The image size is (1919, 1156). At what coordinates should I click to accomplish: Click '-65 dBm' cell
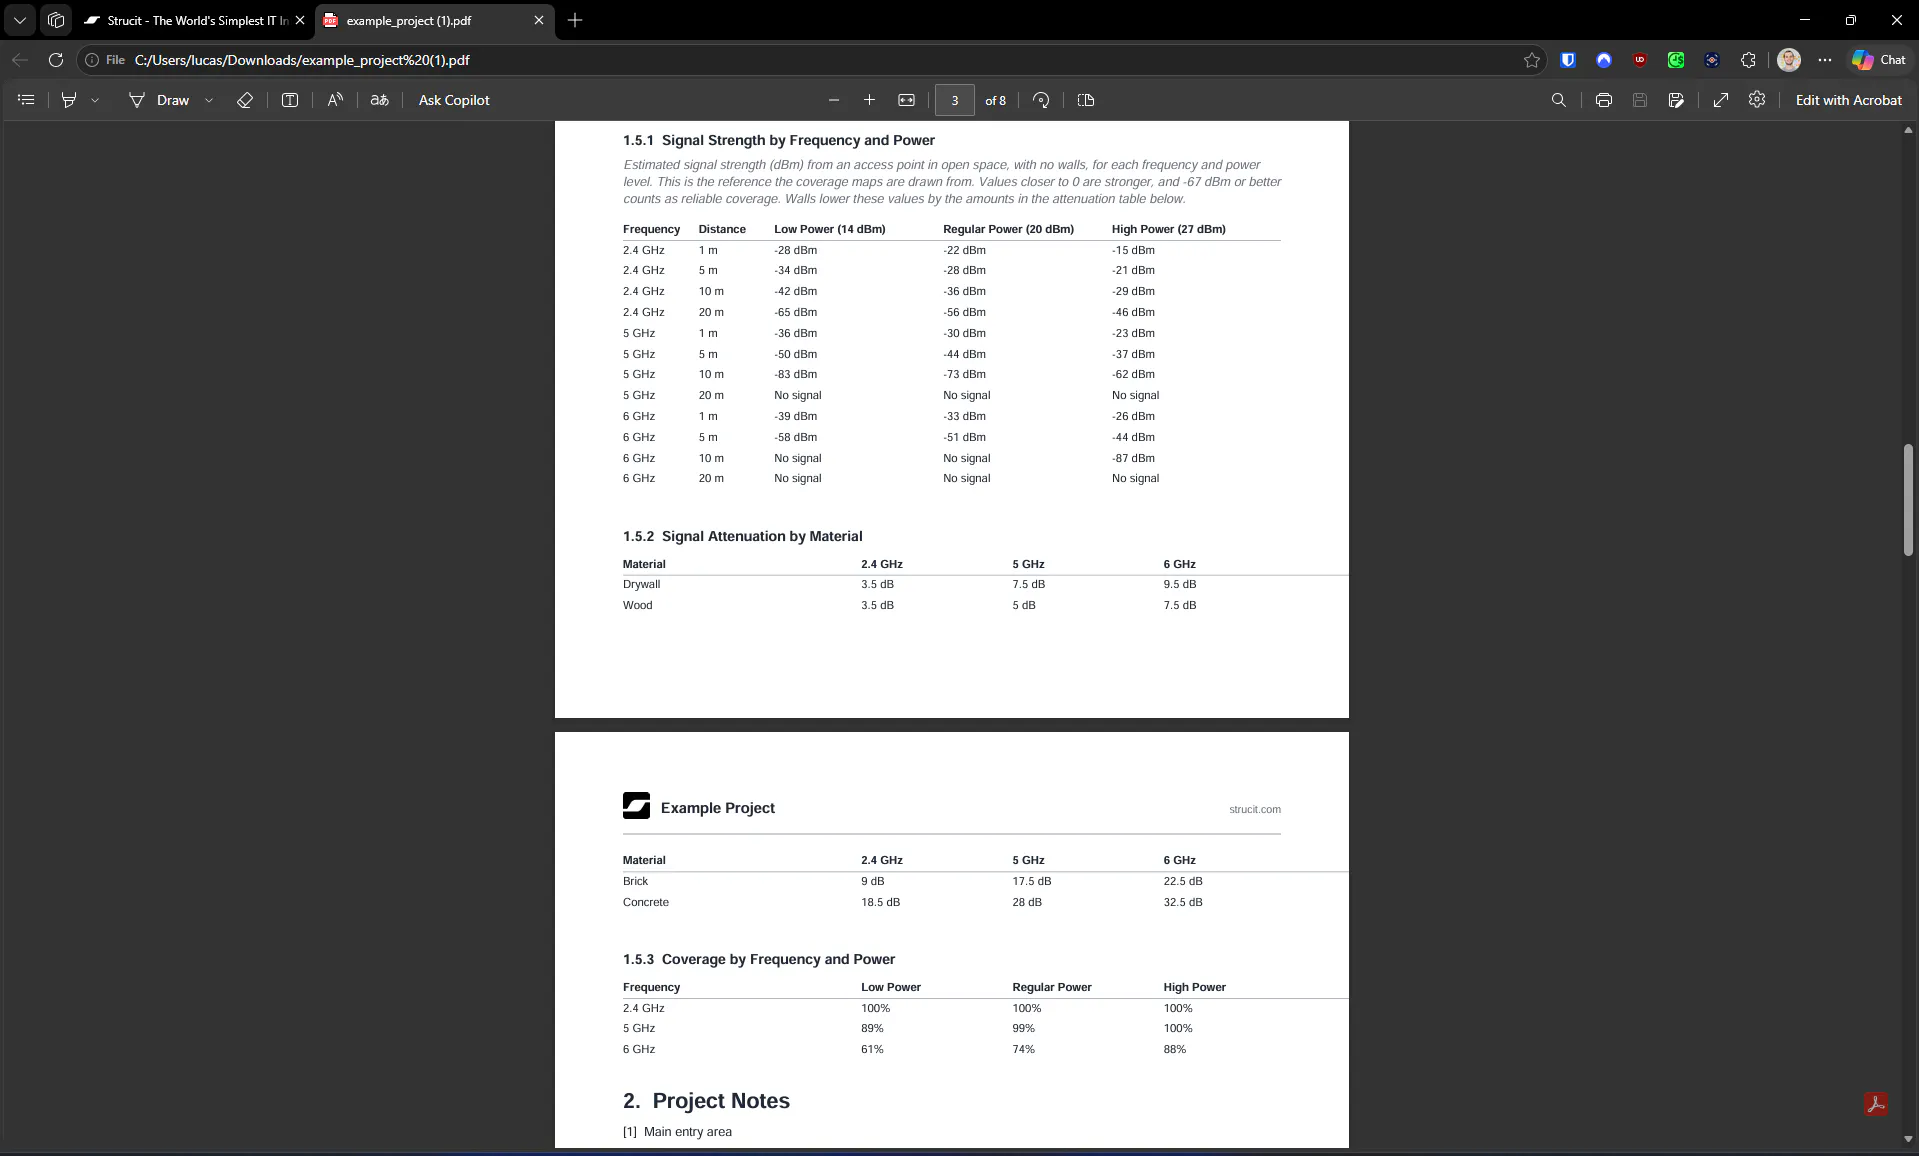[x=795, y=312]
